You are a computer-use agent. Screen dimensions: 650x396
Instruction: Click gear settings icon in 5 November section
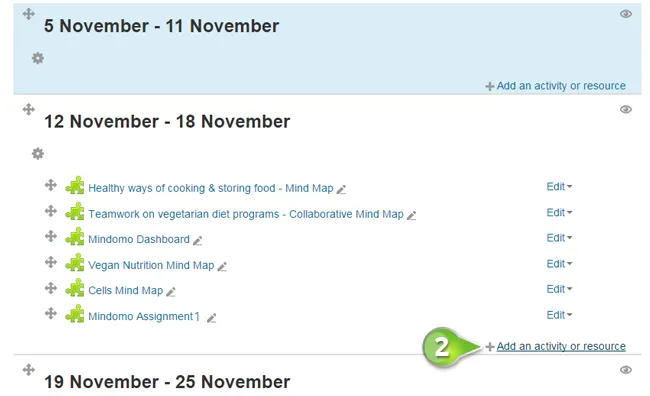point(38,58)
